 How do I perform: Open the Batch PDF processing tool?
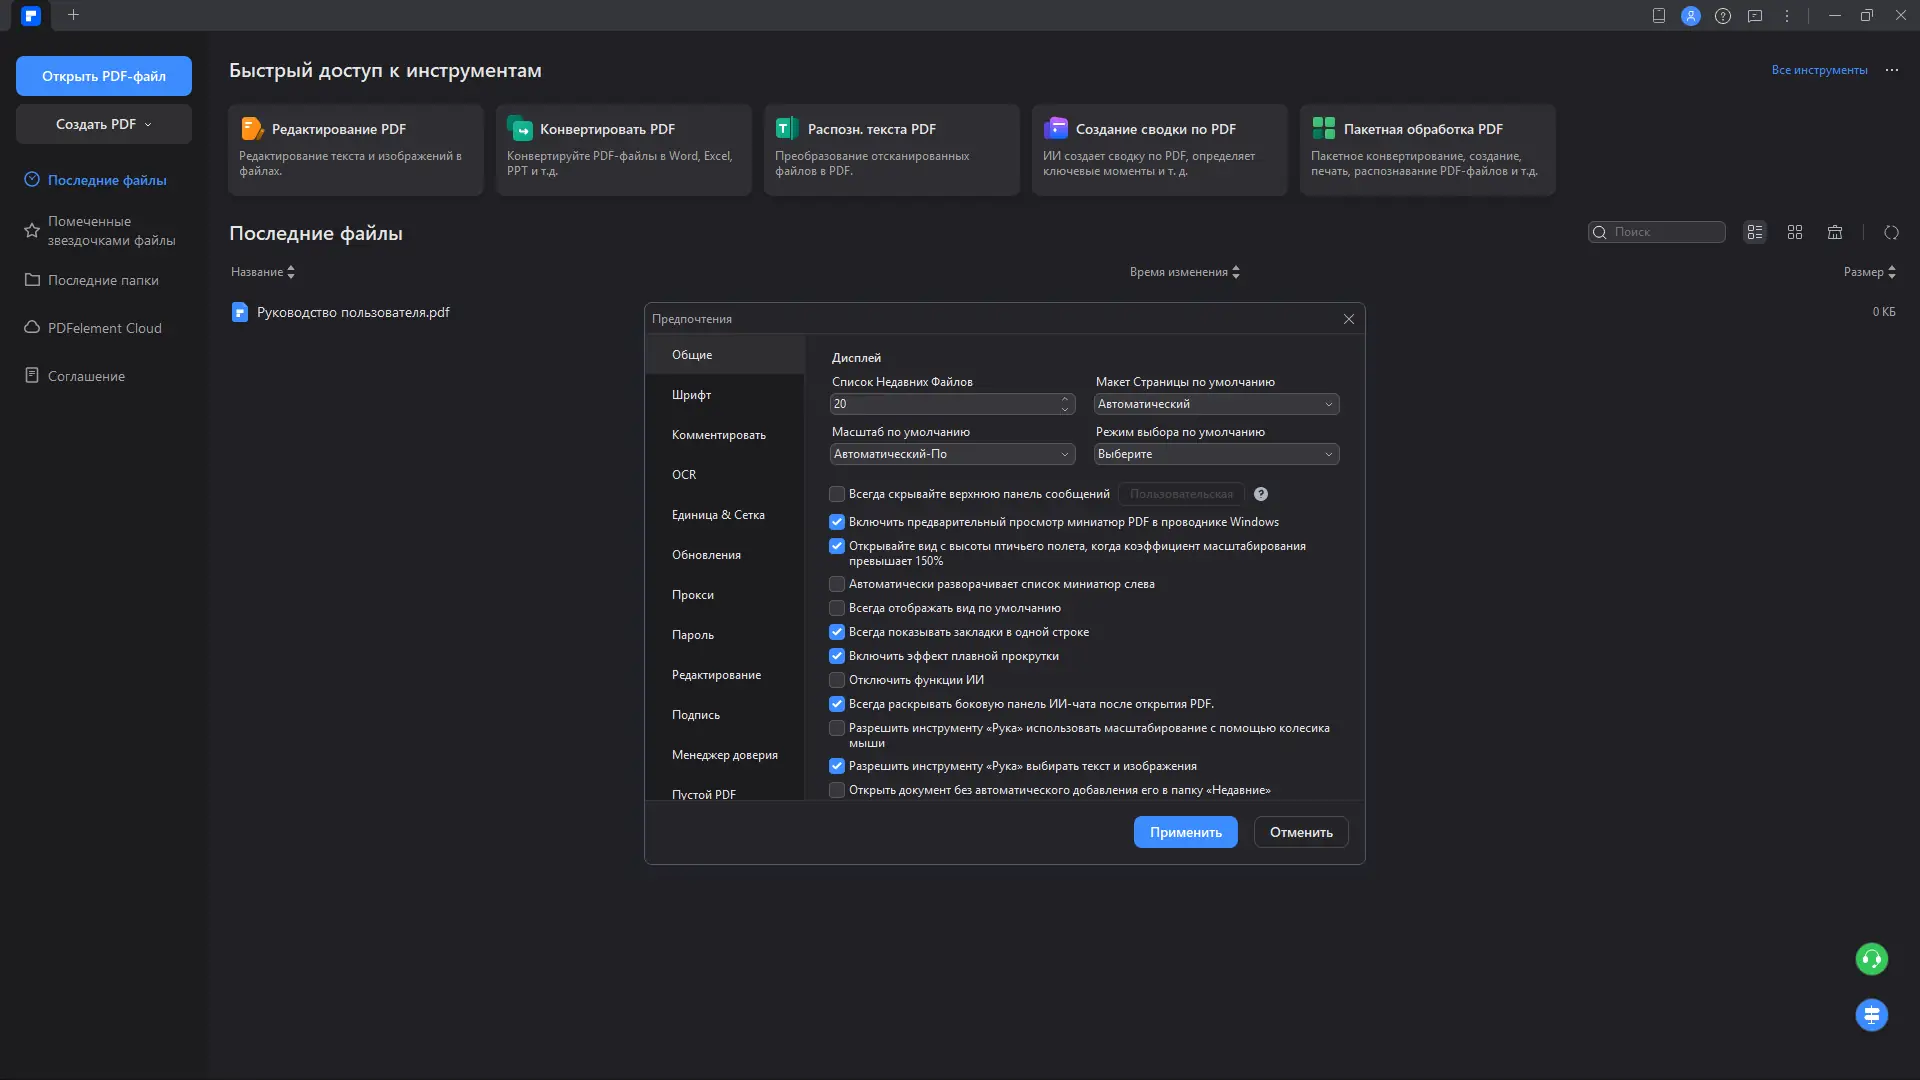click(x=1427, y=149)
